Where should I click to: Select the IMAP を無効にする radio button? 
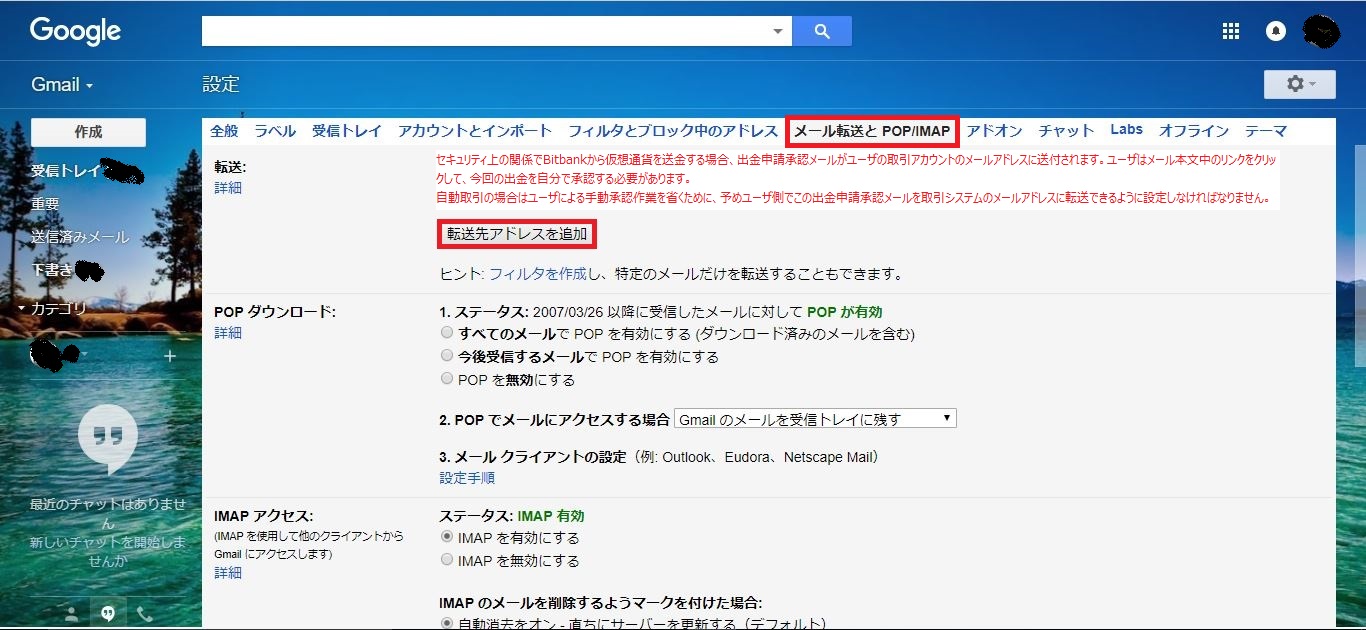pyautogui.click(x=447, y=559)
